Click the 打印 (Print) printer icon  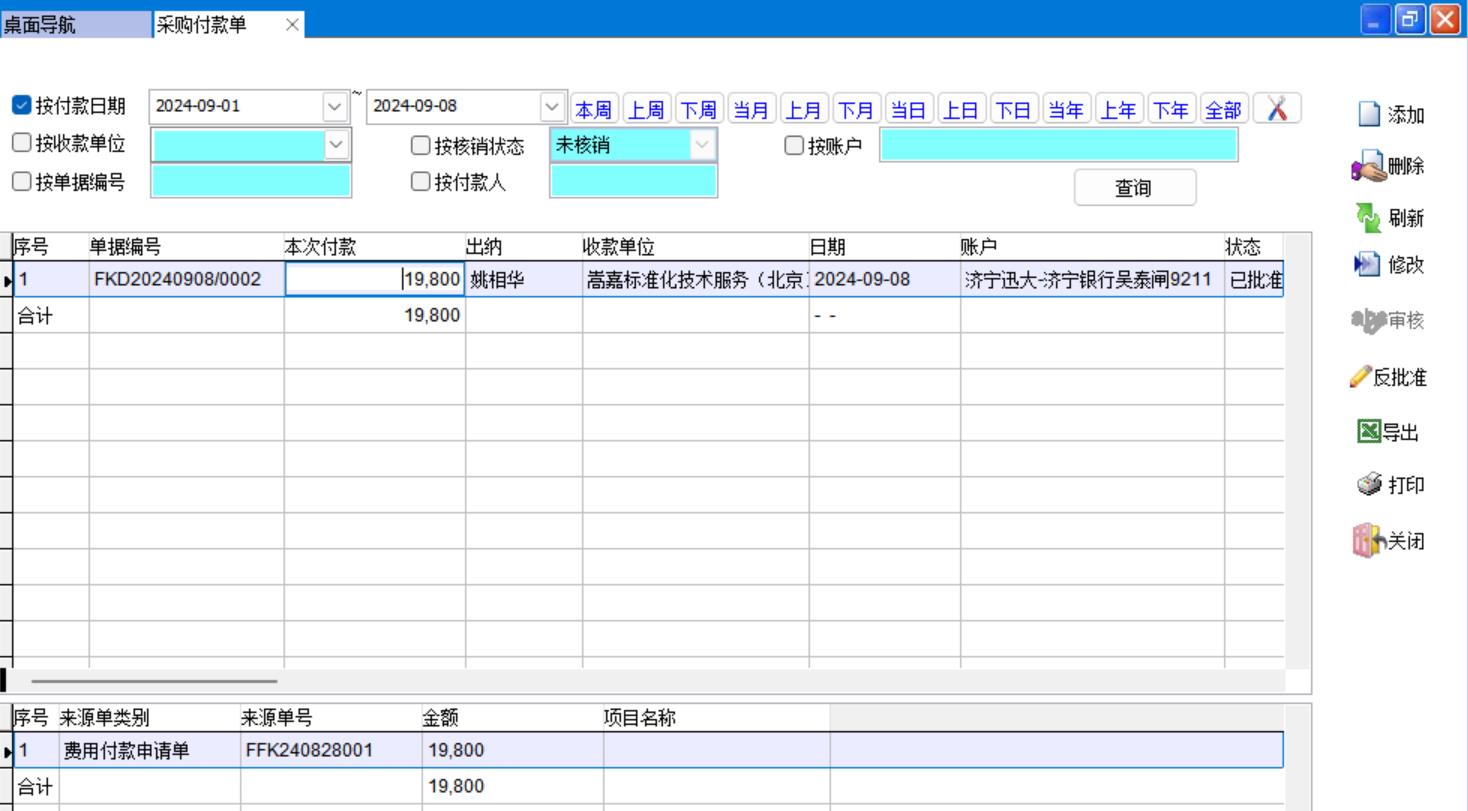tap(1369, 485)
